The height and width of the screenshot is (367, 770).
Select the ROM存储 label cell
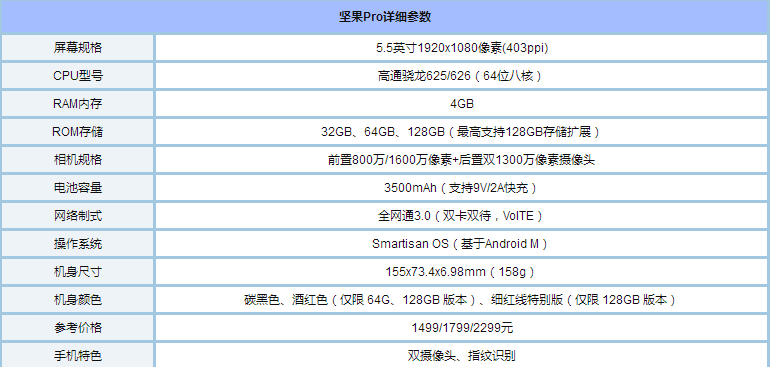pyautogui.click(x=78, y=132)
